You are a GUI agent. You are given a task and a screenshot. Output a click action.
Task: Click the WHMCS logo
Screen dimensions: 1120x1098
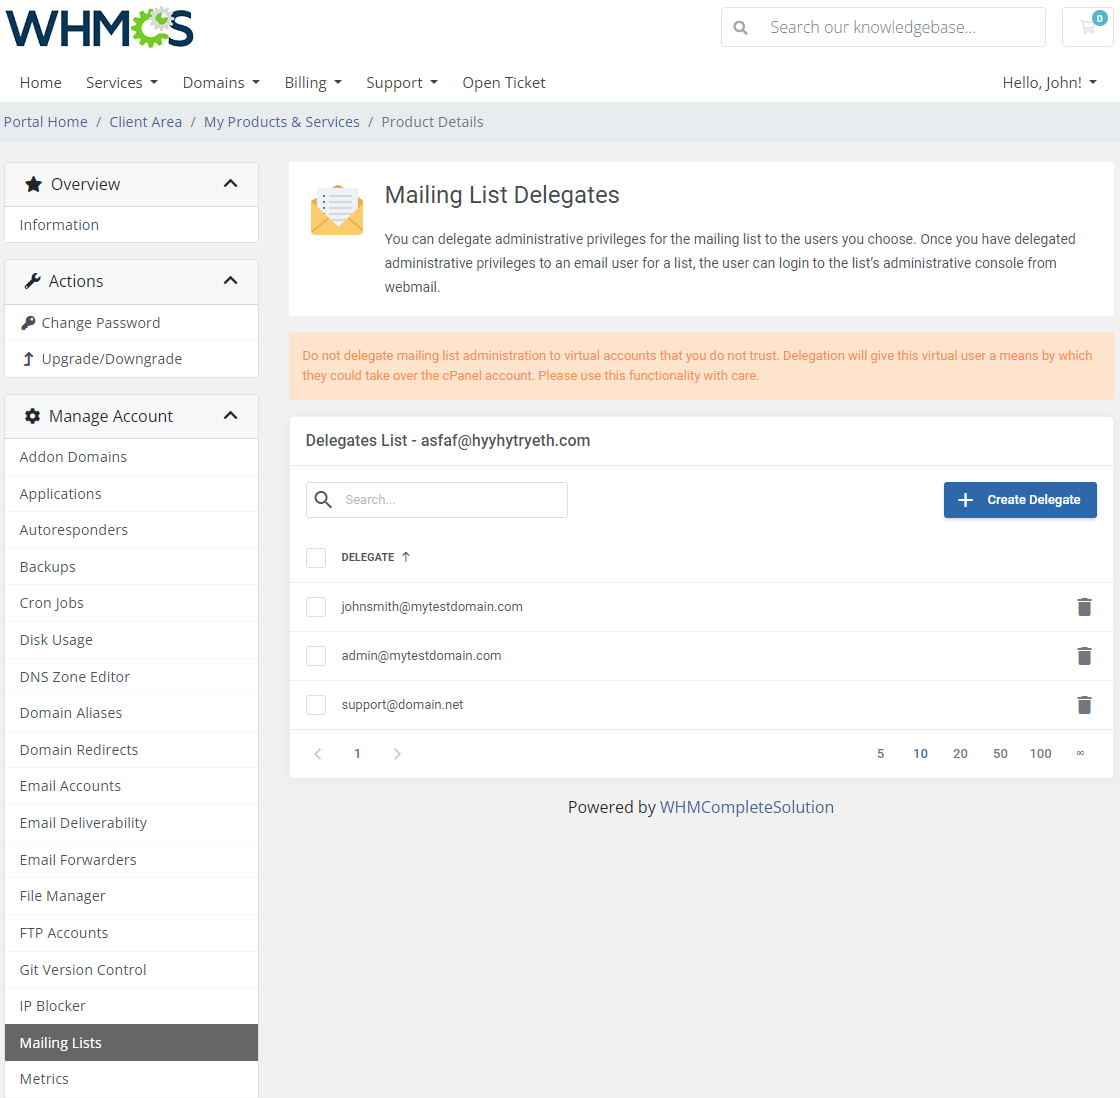[x=99, y=27]
